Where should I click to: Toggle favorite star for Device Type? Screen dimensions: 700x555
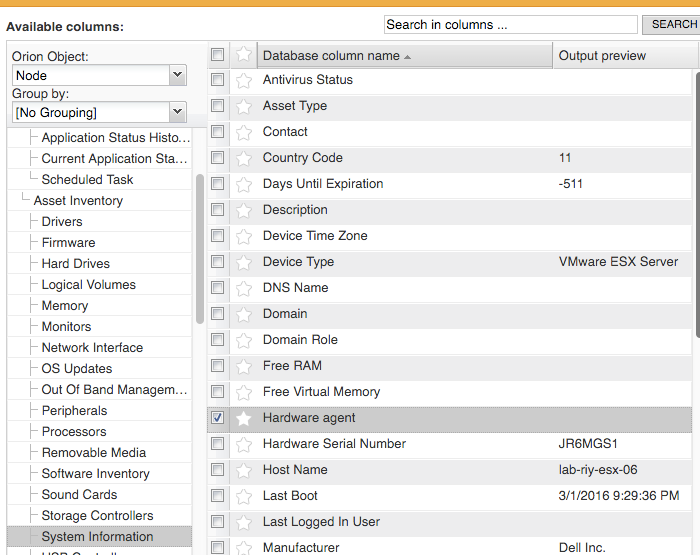[x=244, y=262]
